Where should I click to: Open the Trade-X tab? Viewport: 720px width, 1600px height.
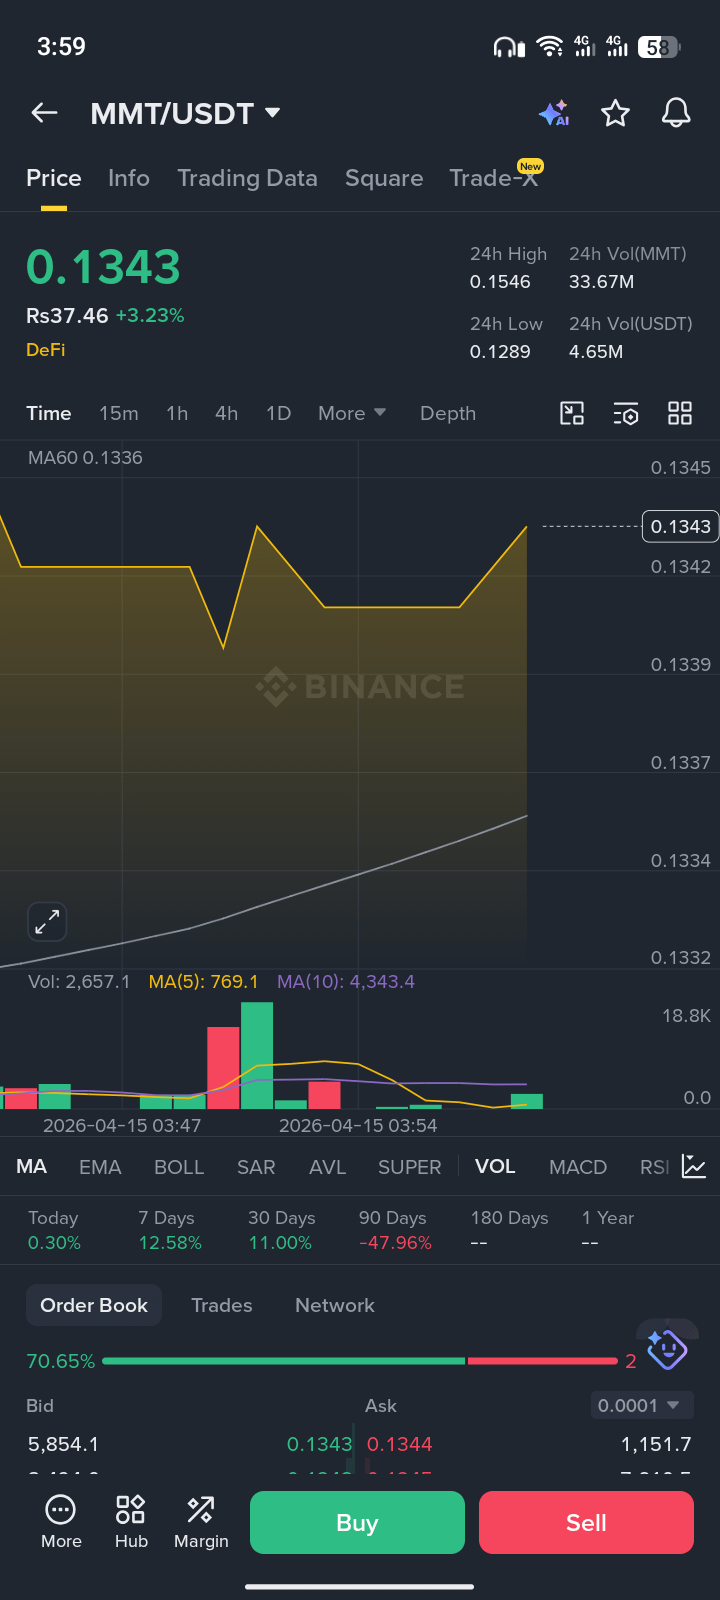tap(494, 178)
